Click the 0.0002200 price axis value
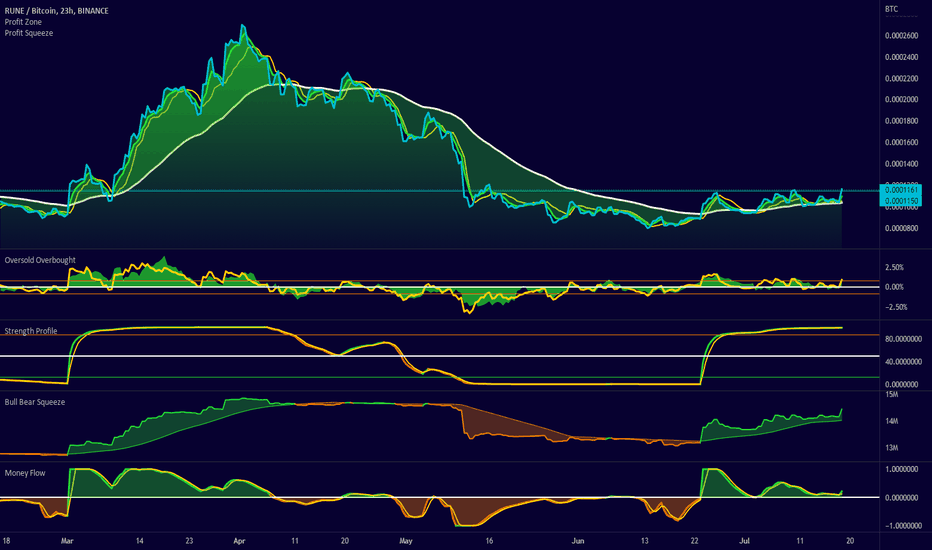 click(x=901, y=78)
